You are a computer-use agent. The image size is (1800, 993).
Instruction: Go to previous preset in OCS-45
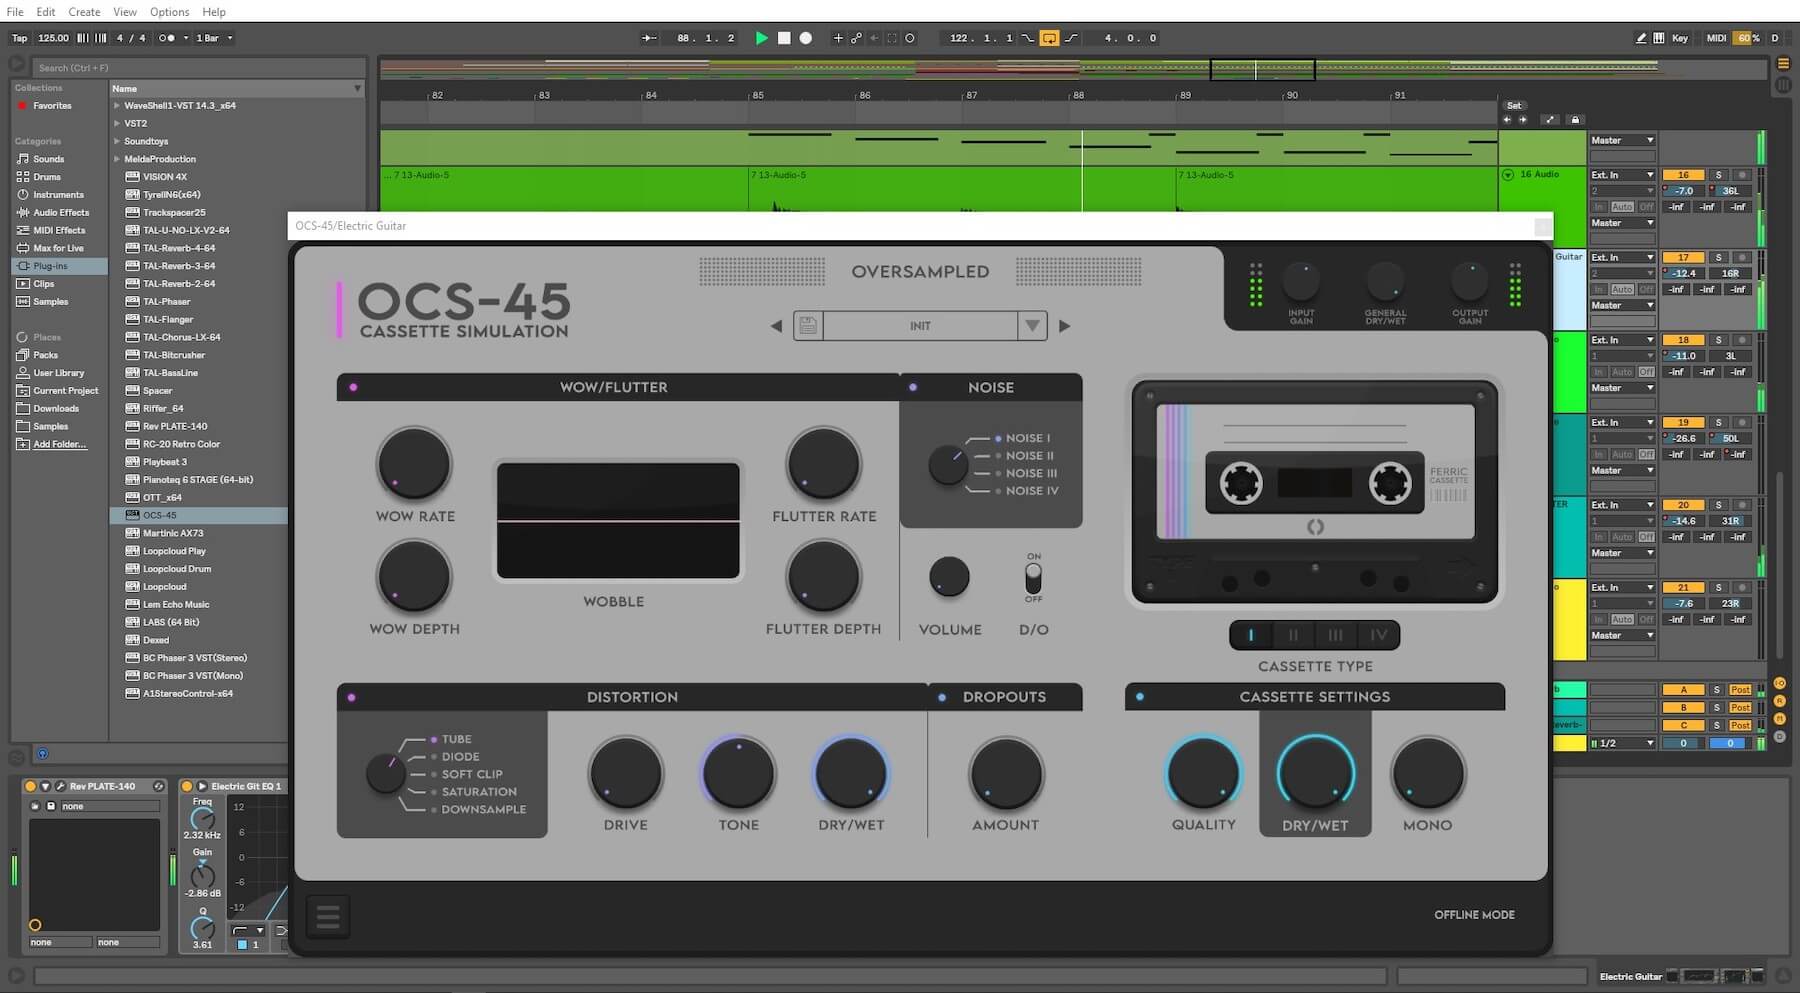click(x=776, y=326)
